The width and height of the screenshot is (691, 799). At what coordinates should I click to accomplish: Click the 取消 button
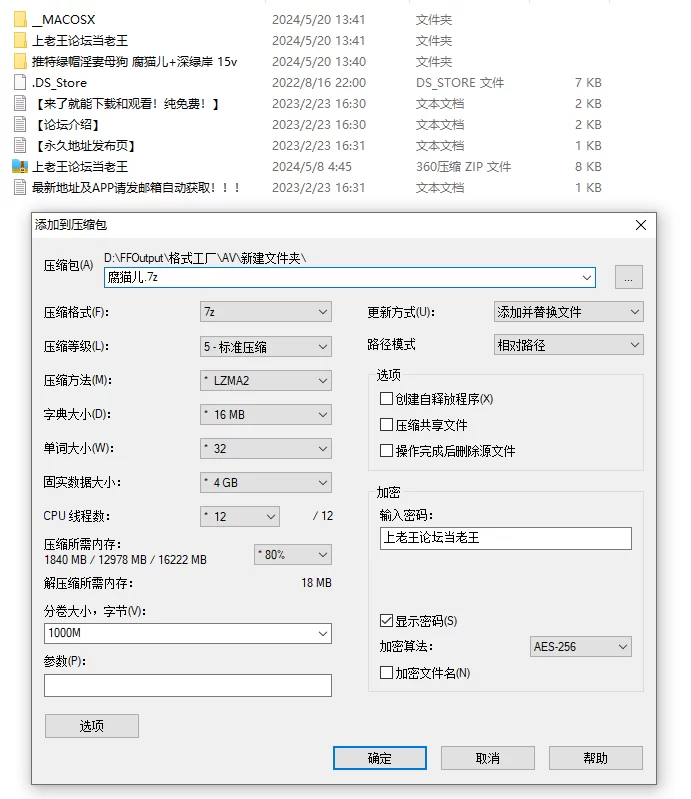click(488, 758)
